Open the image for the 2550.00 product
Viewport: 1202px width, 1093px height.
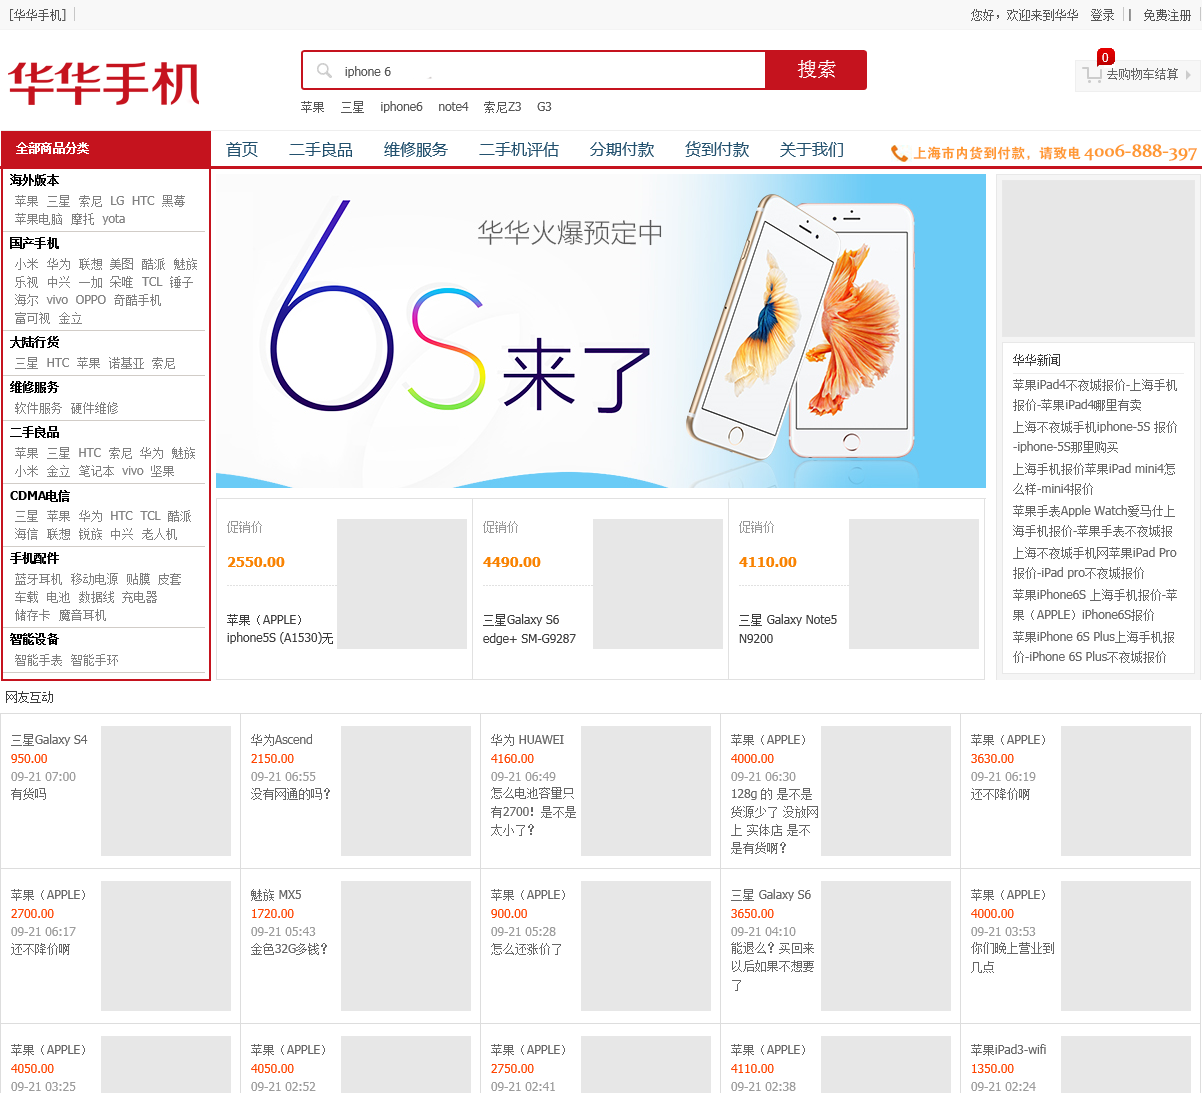click(x=401, y=584)
